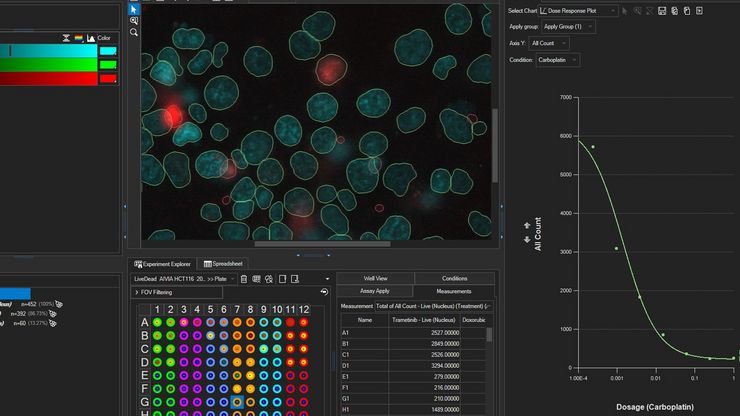Click the reset arrow icon right of FOV Filtering
Viewport: 740px width, 416px height.
(x=324, y=292)
